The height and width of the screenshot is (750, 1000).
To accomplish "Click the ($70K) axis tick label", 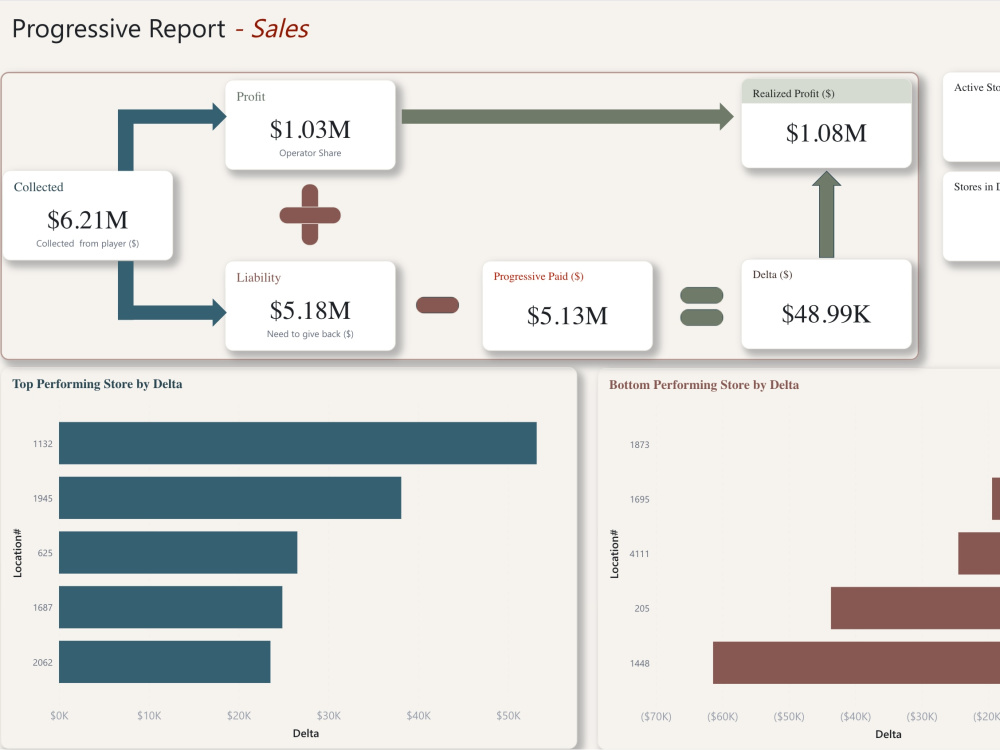I will [x=656, y=717].
